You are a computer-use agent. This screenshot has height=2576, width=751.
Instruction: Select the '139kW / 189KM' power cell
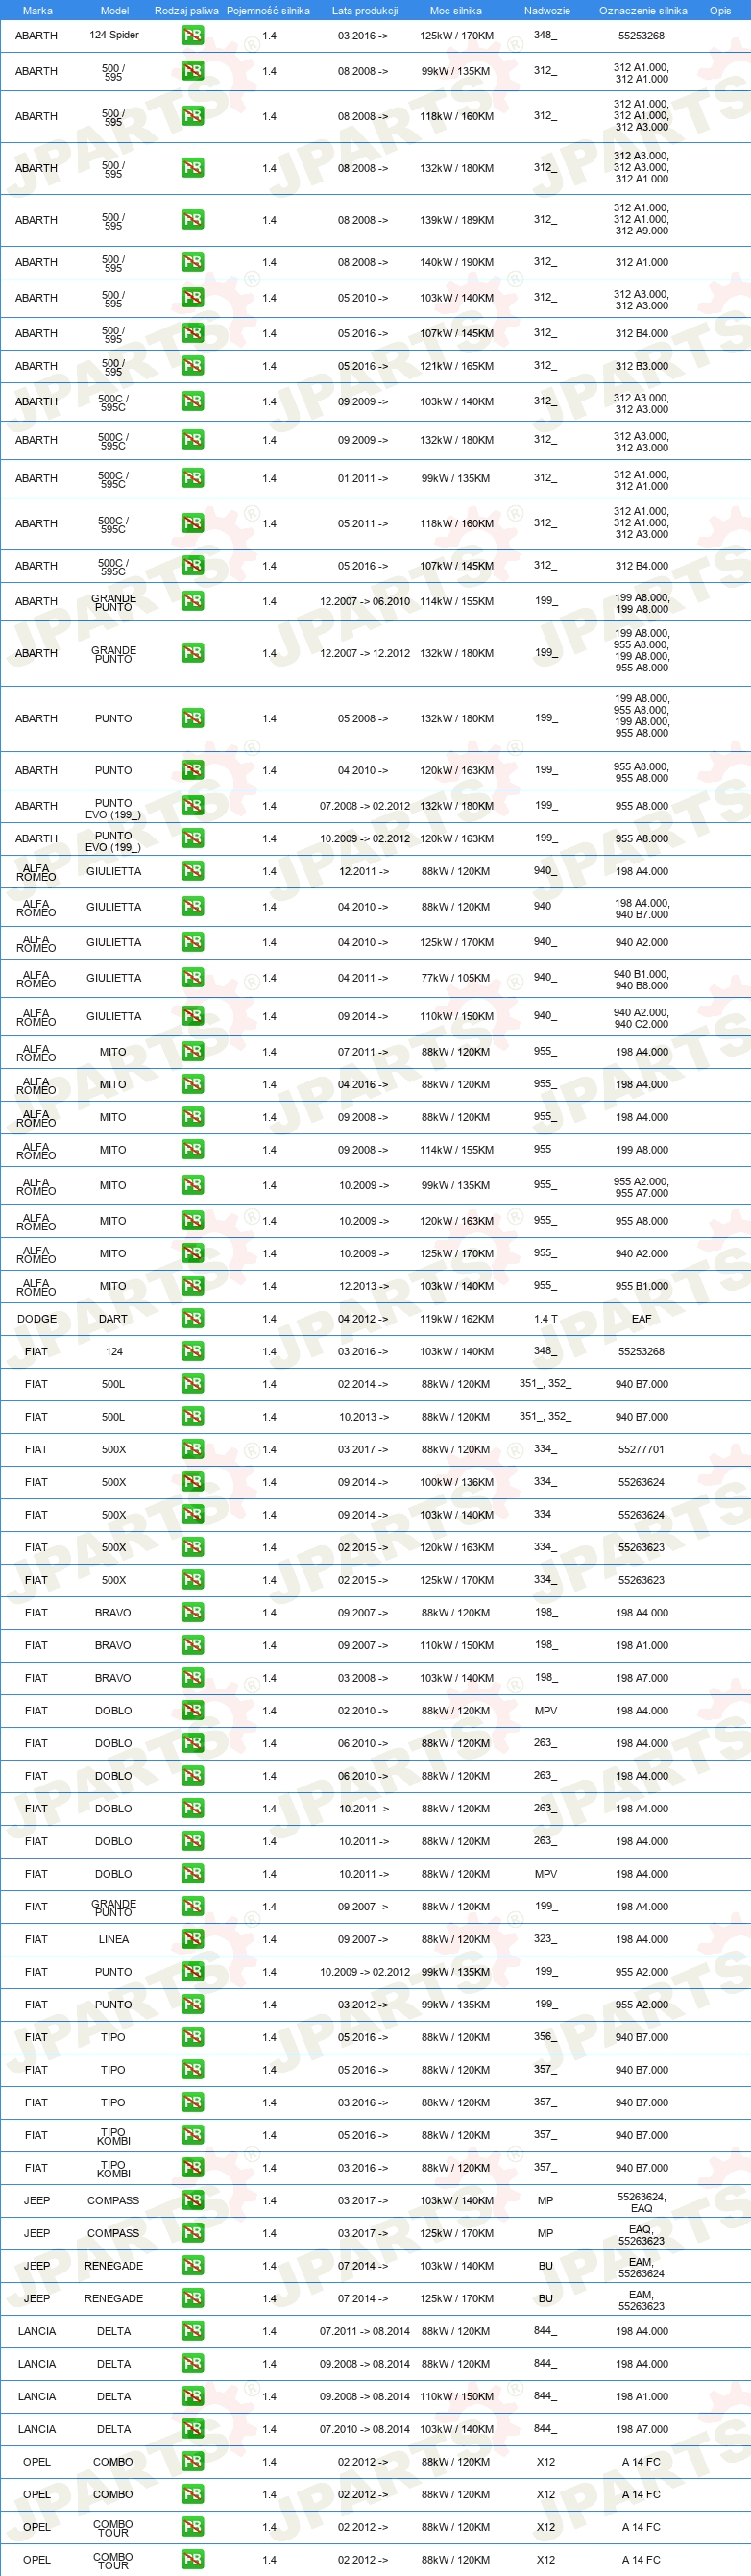(x=456, y=220)
